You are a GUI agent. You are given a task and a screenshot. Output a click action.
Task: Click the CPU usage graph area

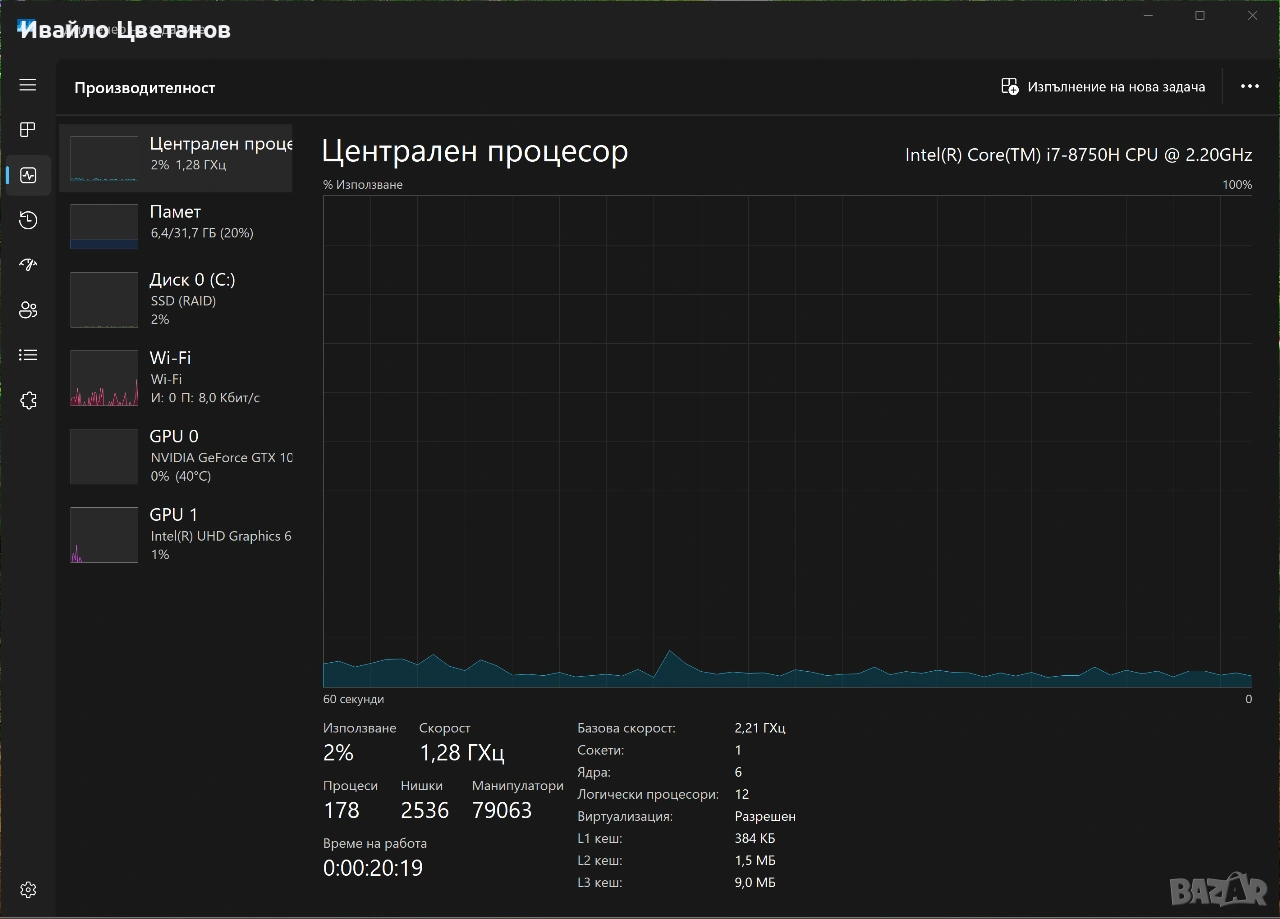tap(787, 440)
